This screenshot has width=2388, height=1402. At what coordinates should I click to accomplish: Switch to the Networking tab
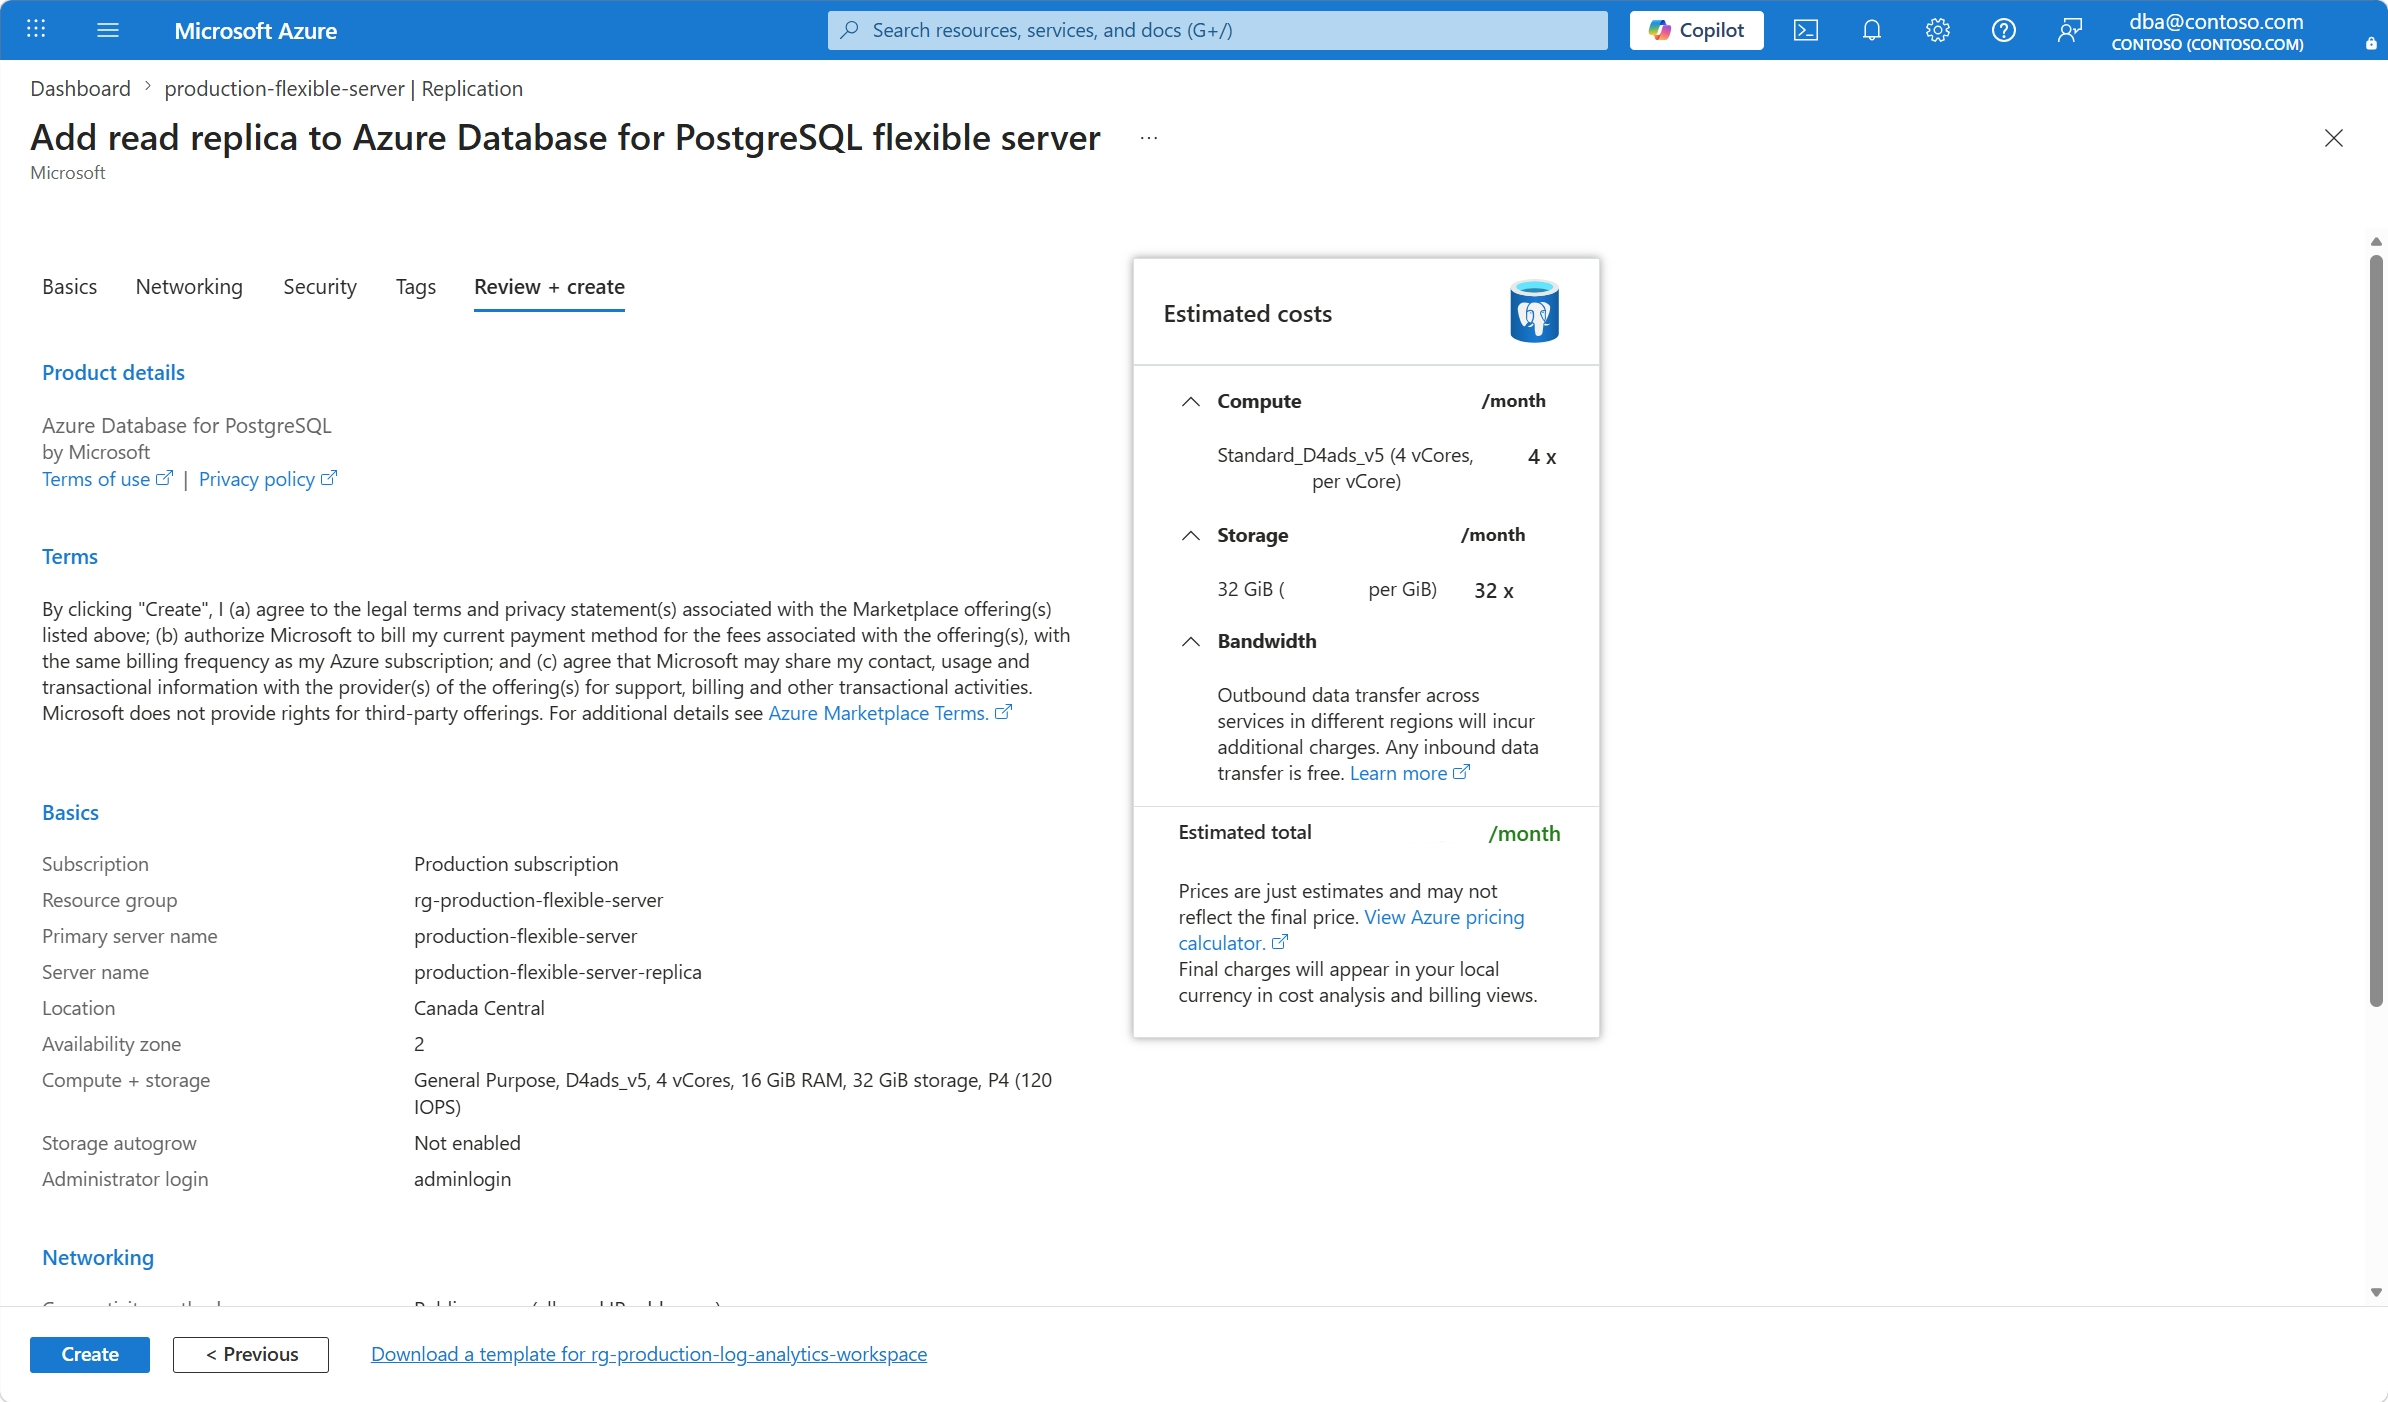click(x=189, y=287)
